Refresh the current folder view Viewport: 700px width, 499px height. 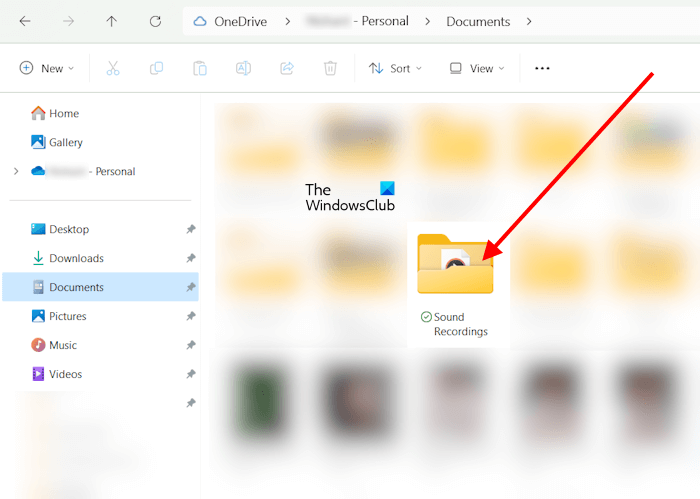(x=155, y=21)
